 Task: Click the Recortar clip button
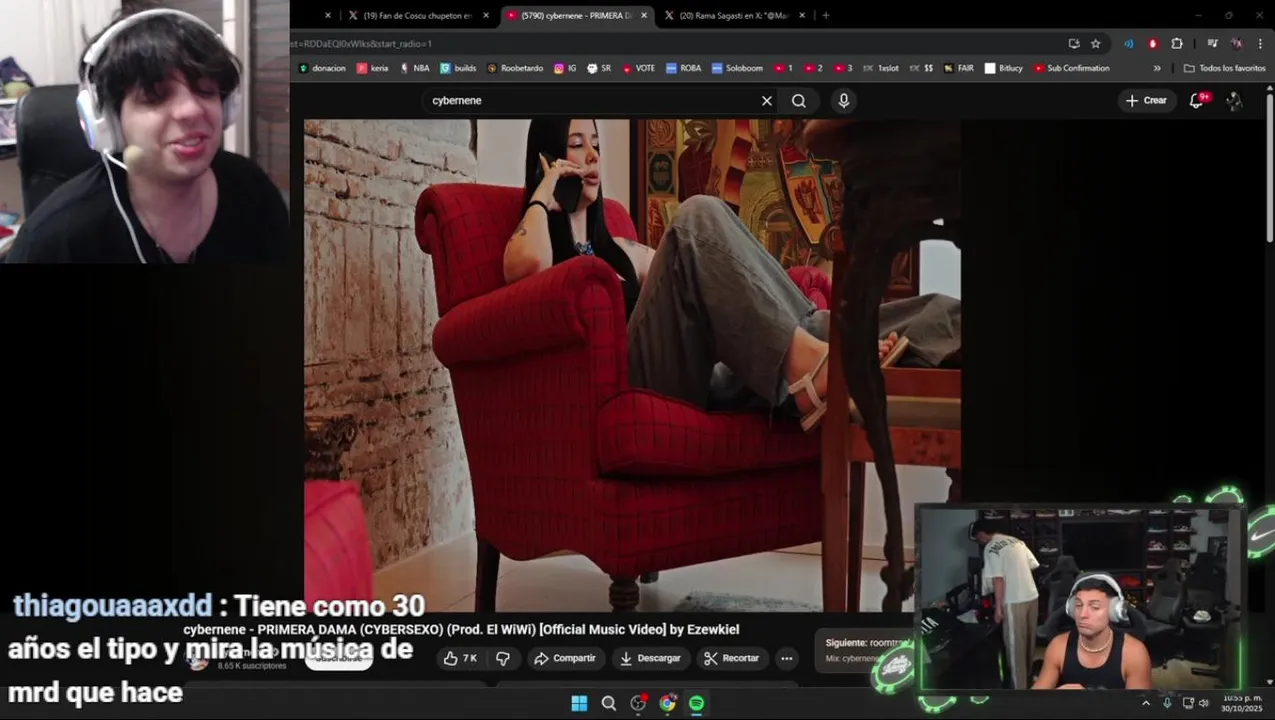click(731, 658)
